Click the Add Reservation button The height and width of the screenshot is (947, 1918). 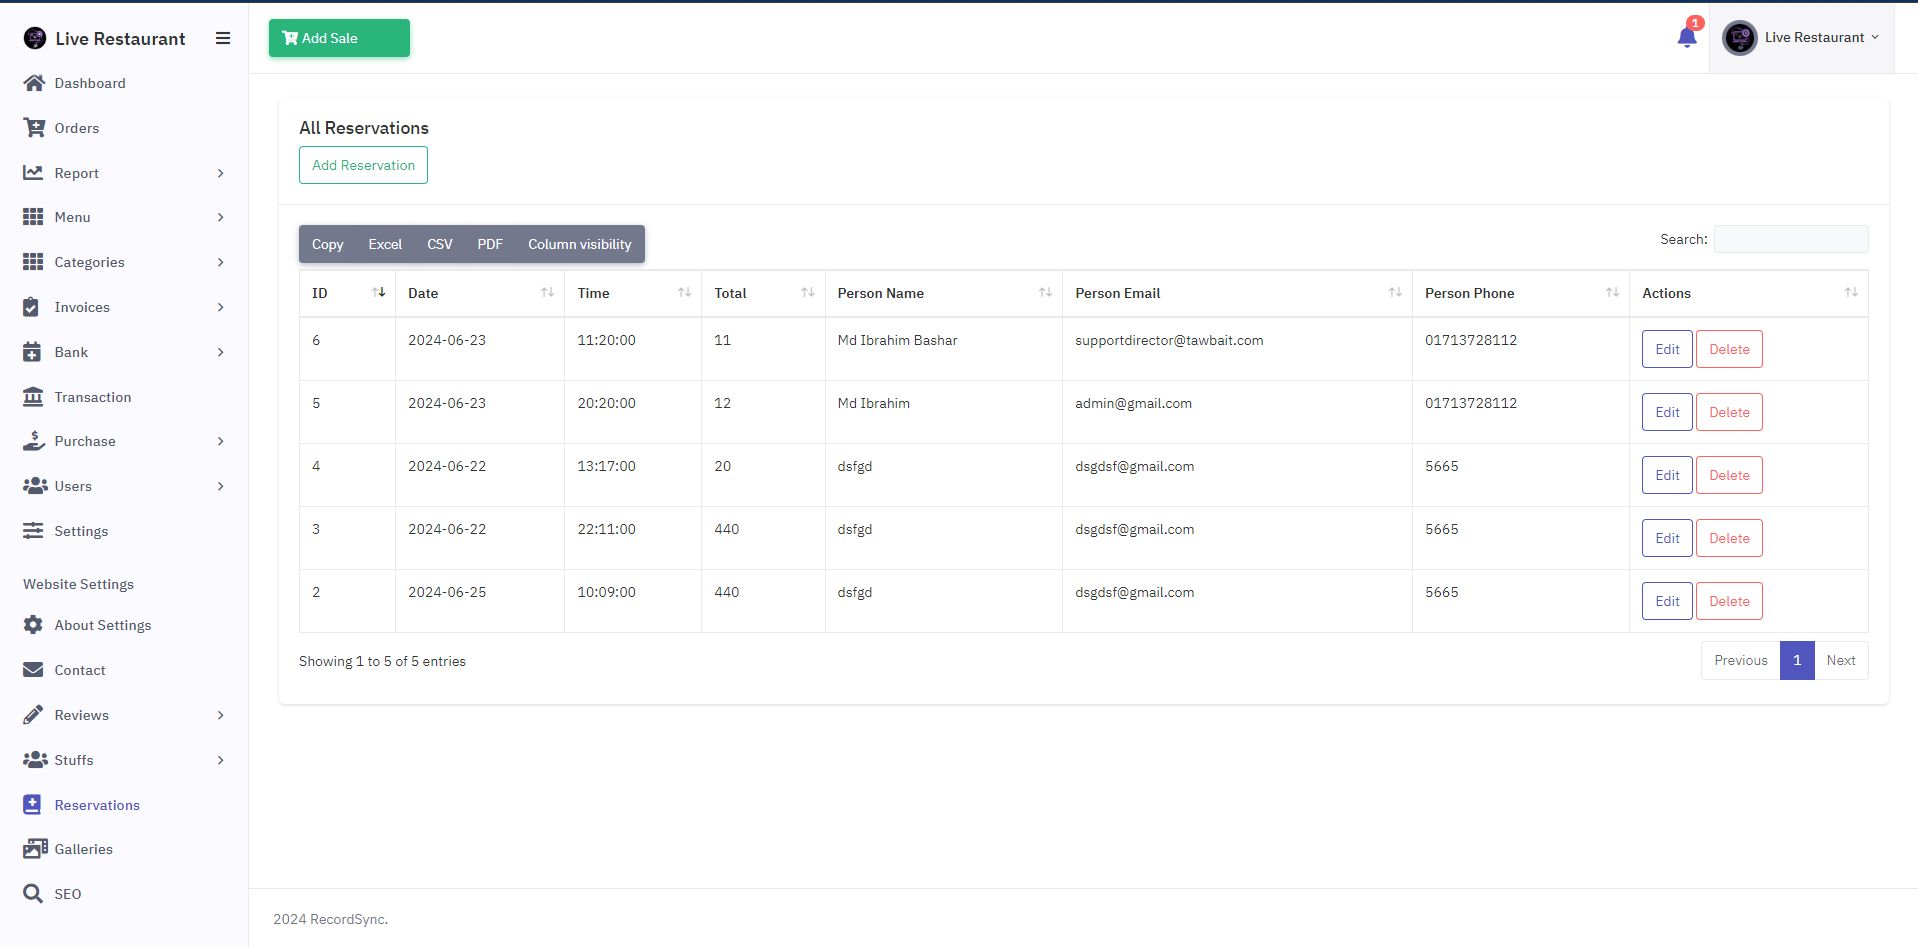[363, 165]
